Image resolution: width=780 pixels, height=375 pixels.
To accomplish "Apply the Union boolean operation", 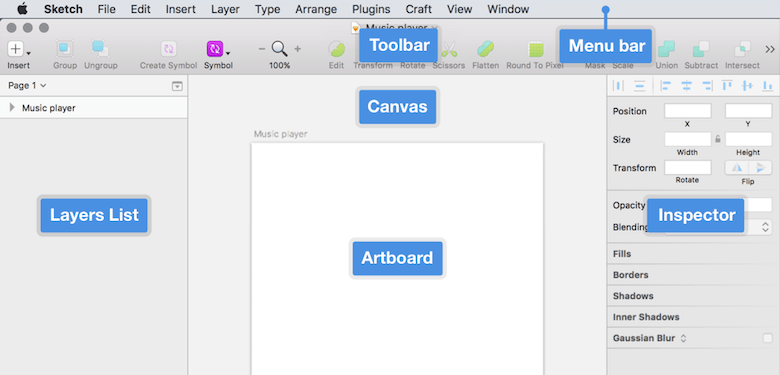I will pyautogui.click(x=667, y=49).
